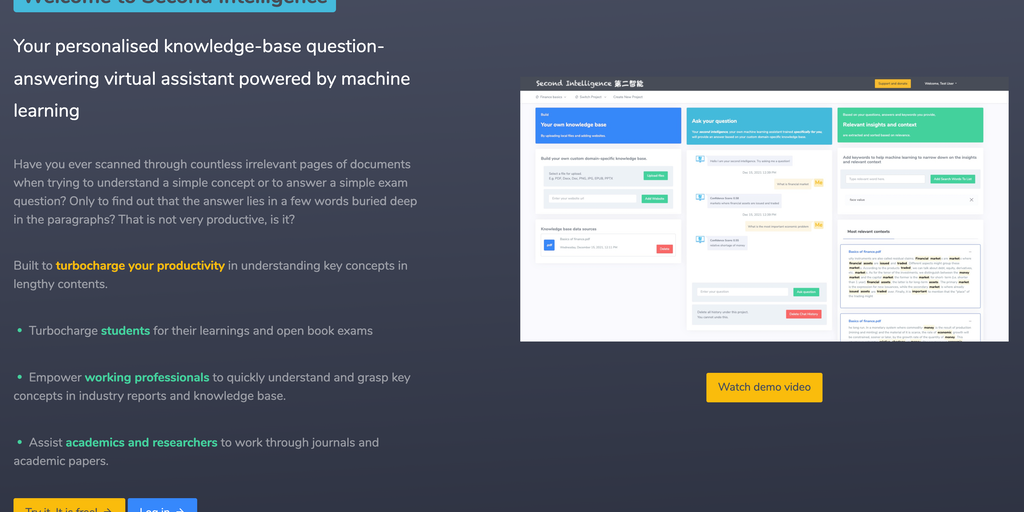Screen dimensions: 1024x512
Task: Collapse the first Basics of finance.pdf context card
Action: [x=970, y=252]
